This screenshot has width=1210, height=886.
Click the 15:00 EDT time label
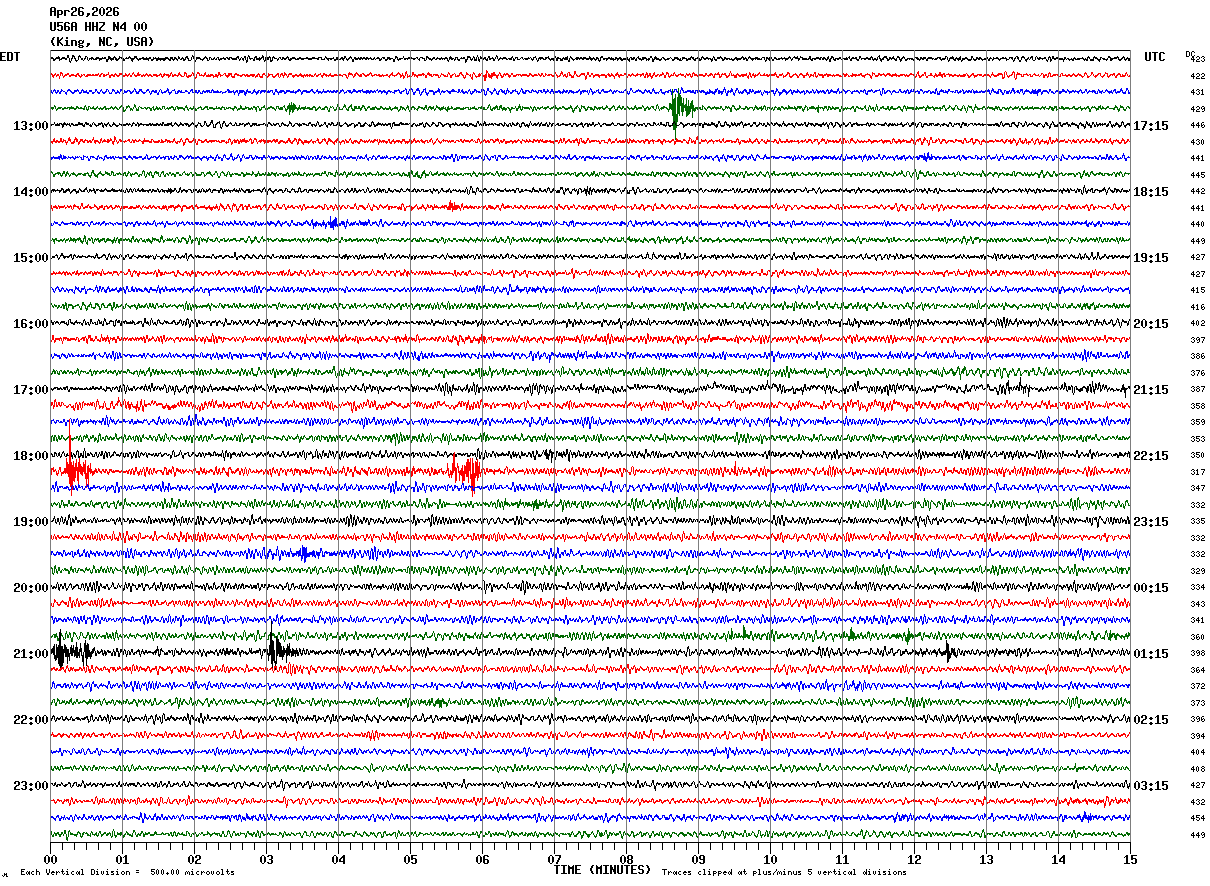click(x=30, y=258)
